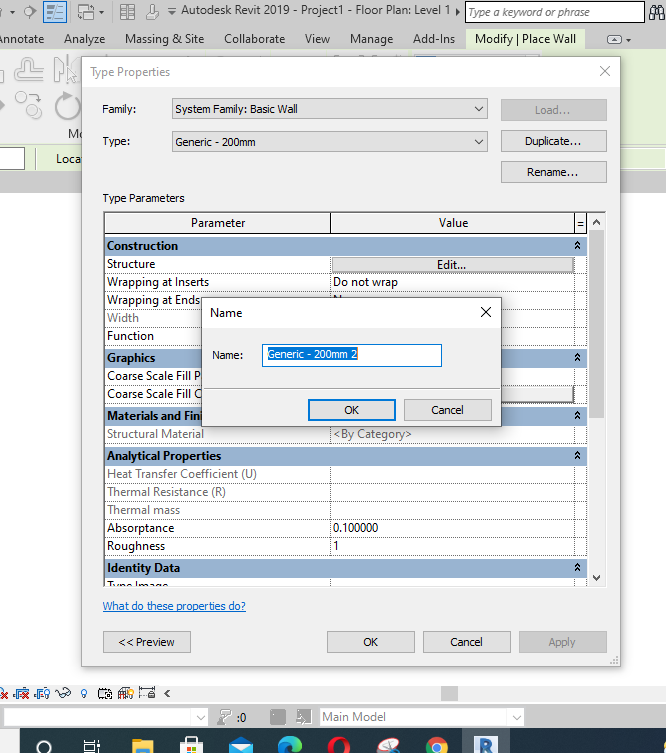The image size is (666, 753).
Task: Click the Show Crop Region icon with lightbulb
Action: pos(42,693)
